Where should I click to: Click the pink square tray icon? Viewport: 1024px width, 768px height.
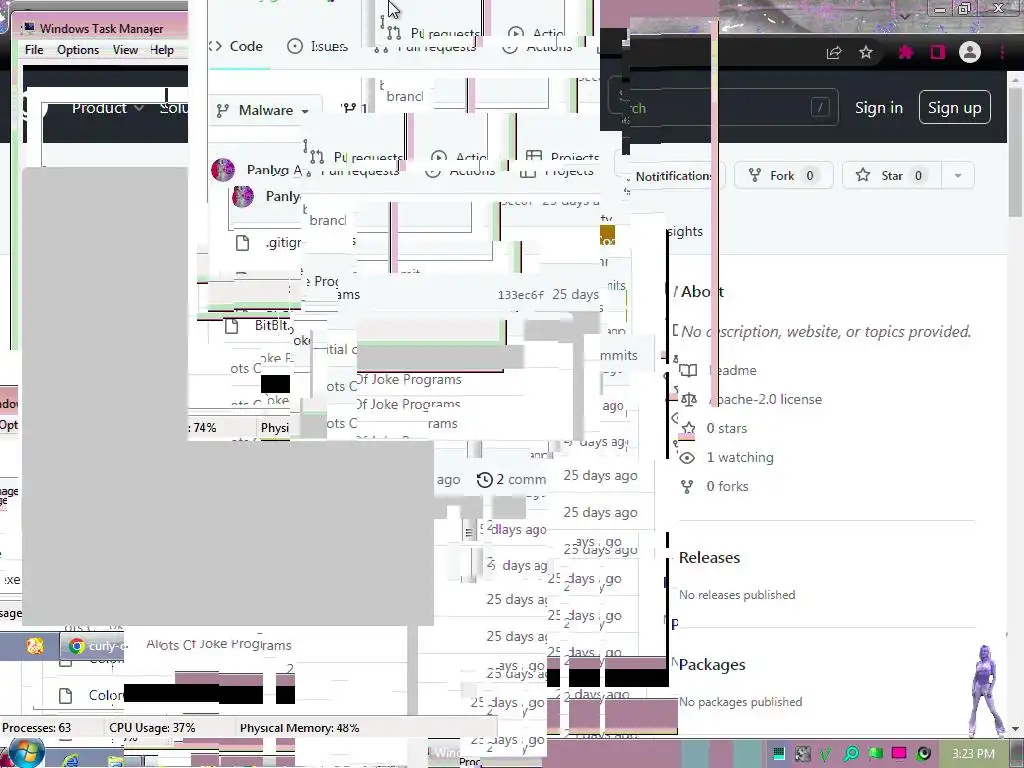(x=899, y=753)
